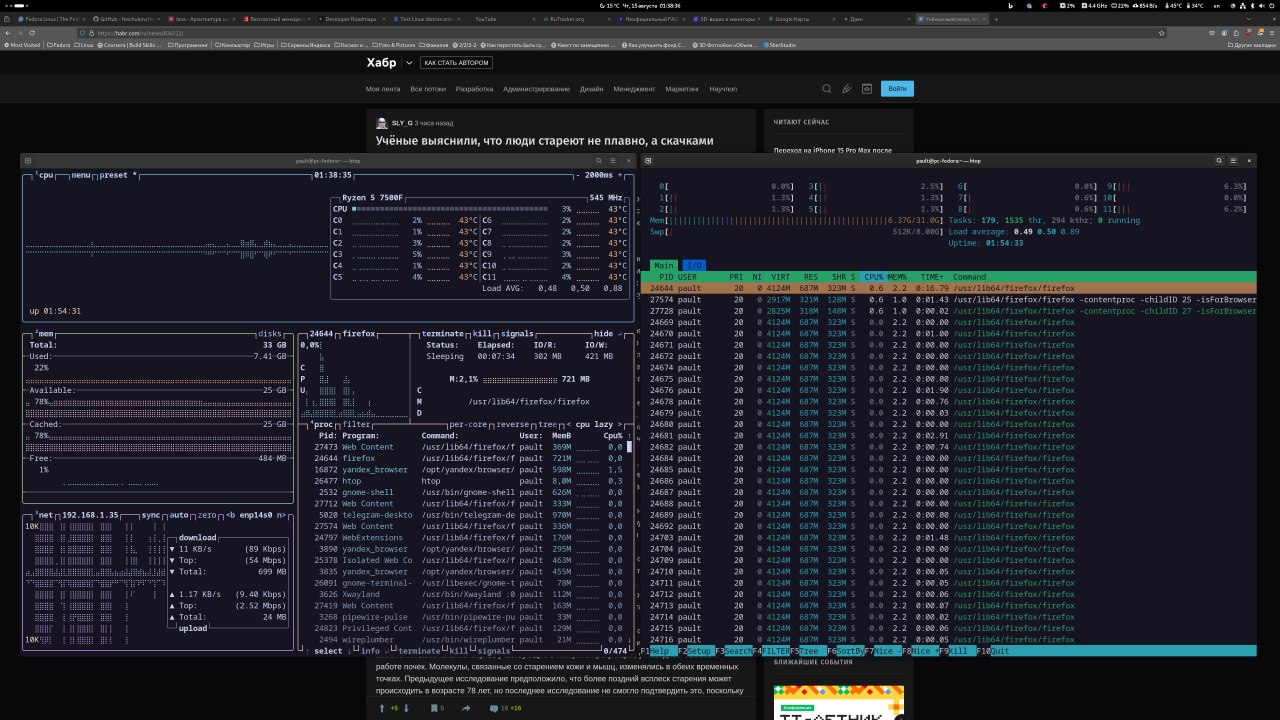Click the CPU temperature 45°C indicator in top bar
This screenshot has height=720, width=1280.
tap(1176, 6)
